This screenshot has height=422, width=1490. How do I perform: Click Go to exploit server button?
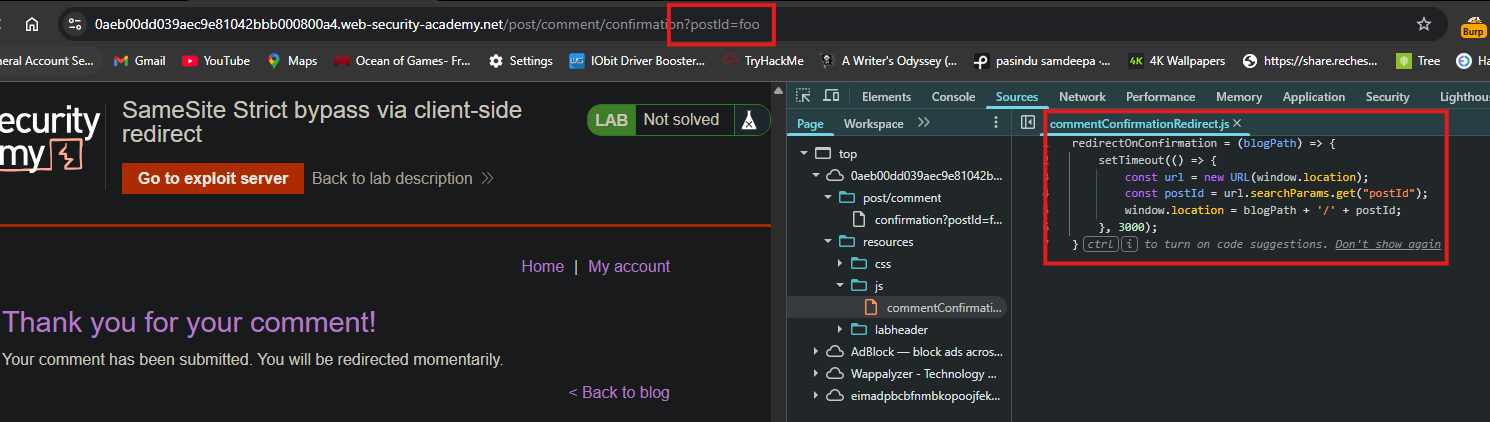click(213, 178)
